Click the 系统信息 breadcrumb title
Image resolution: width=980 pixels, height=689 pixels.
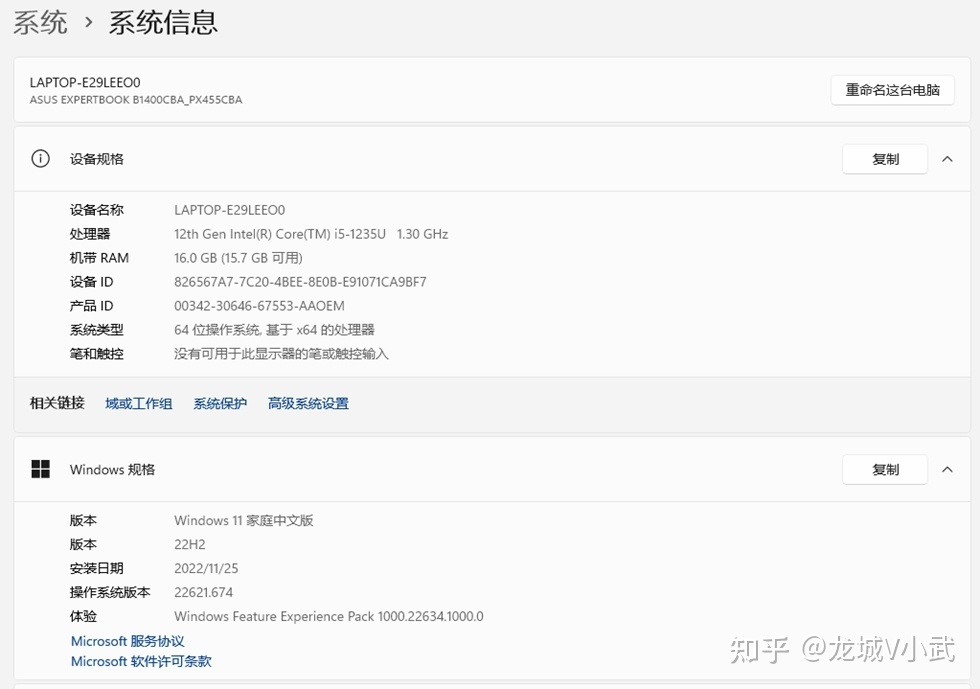[x=163, y=23]
